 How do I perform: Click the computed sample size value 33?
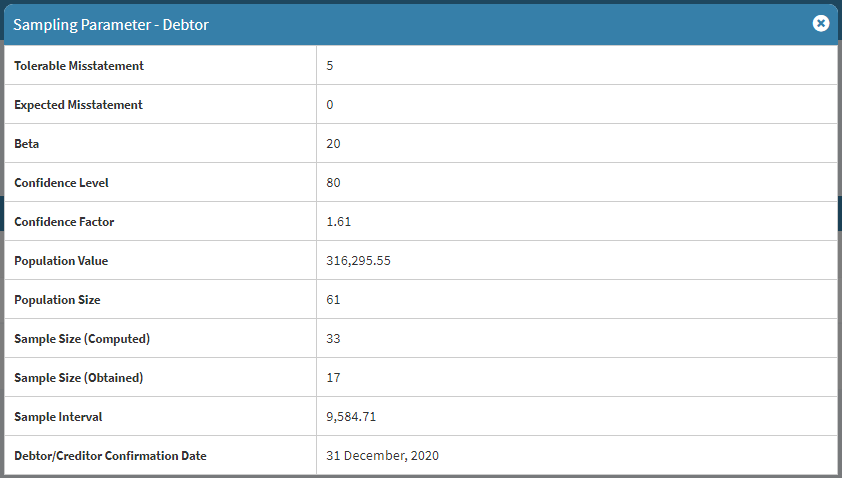[334, 339]
